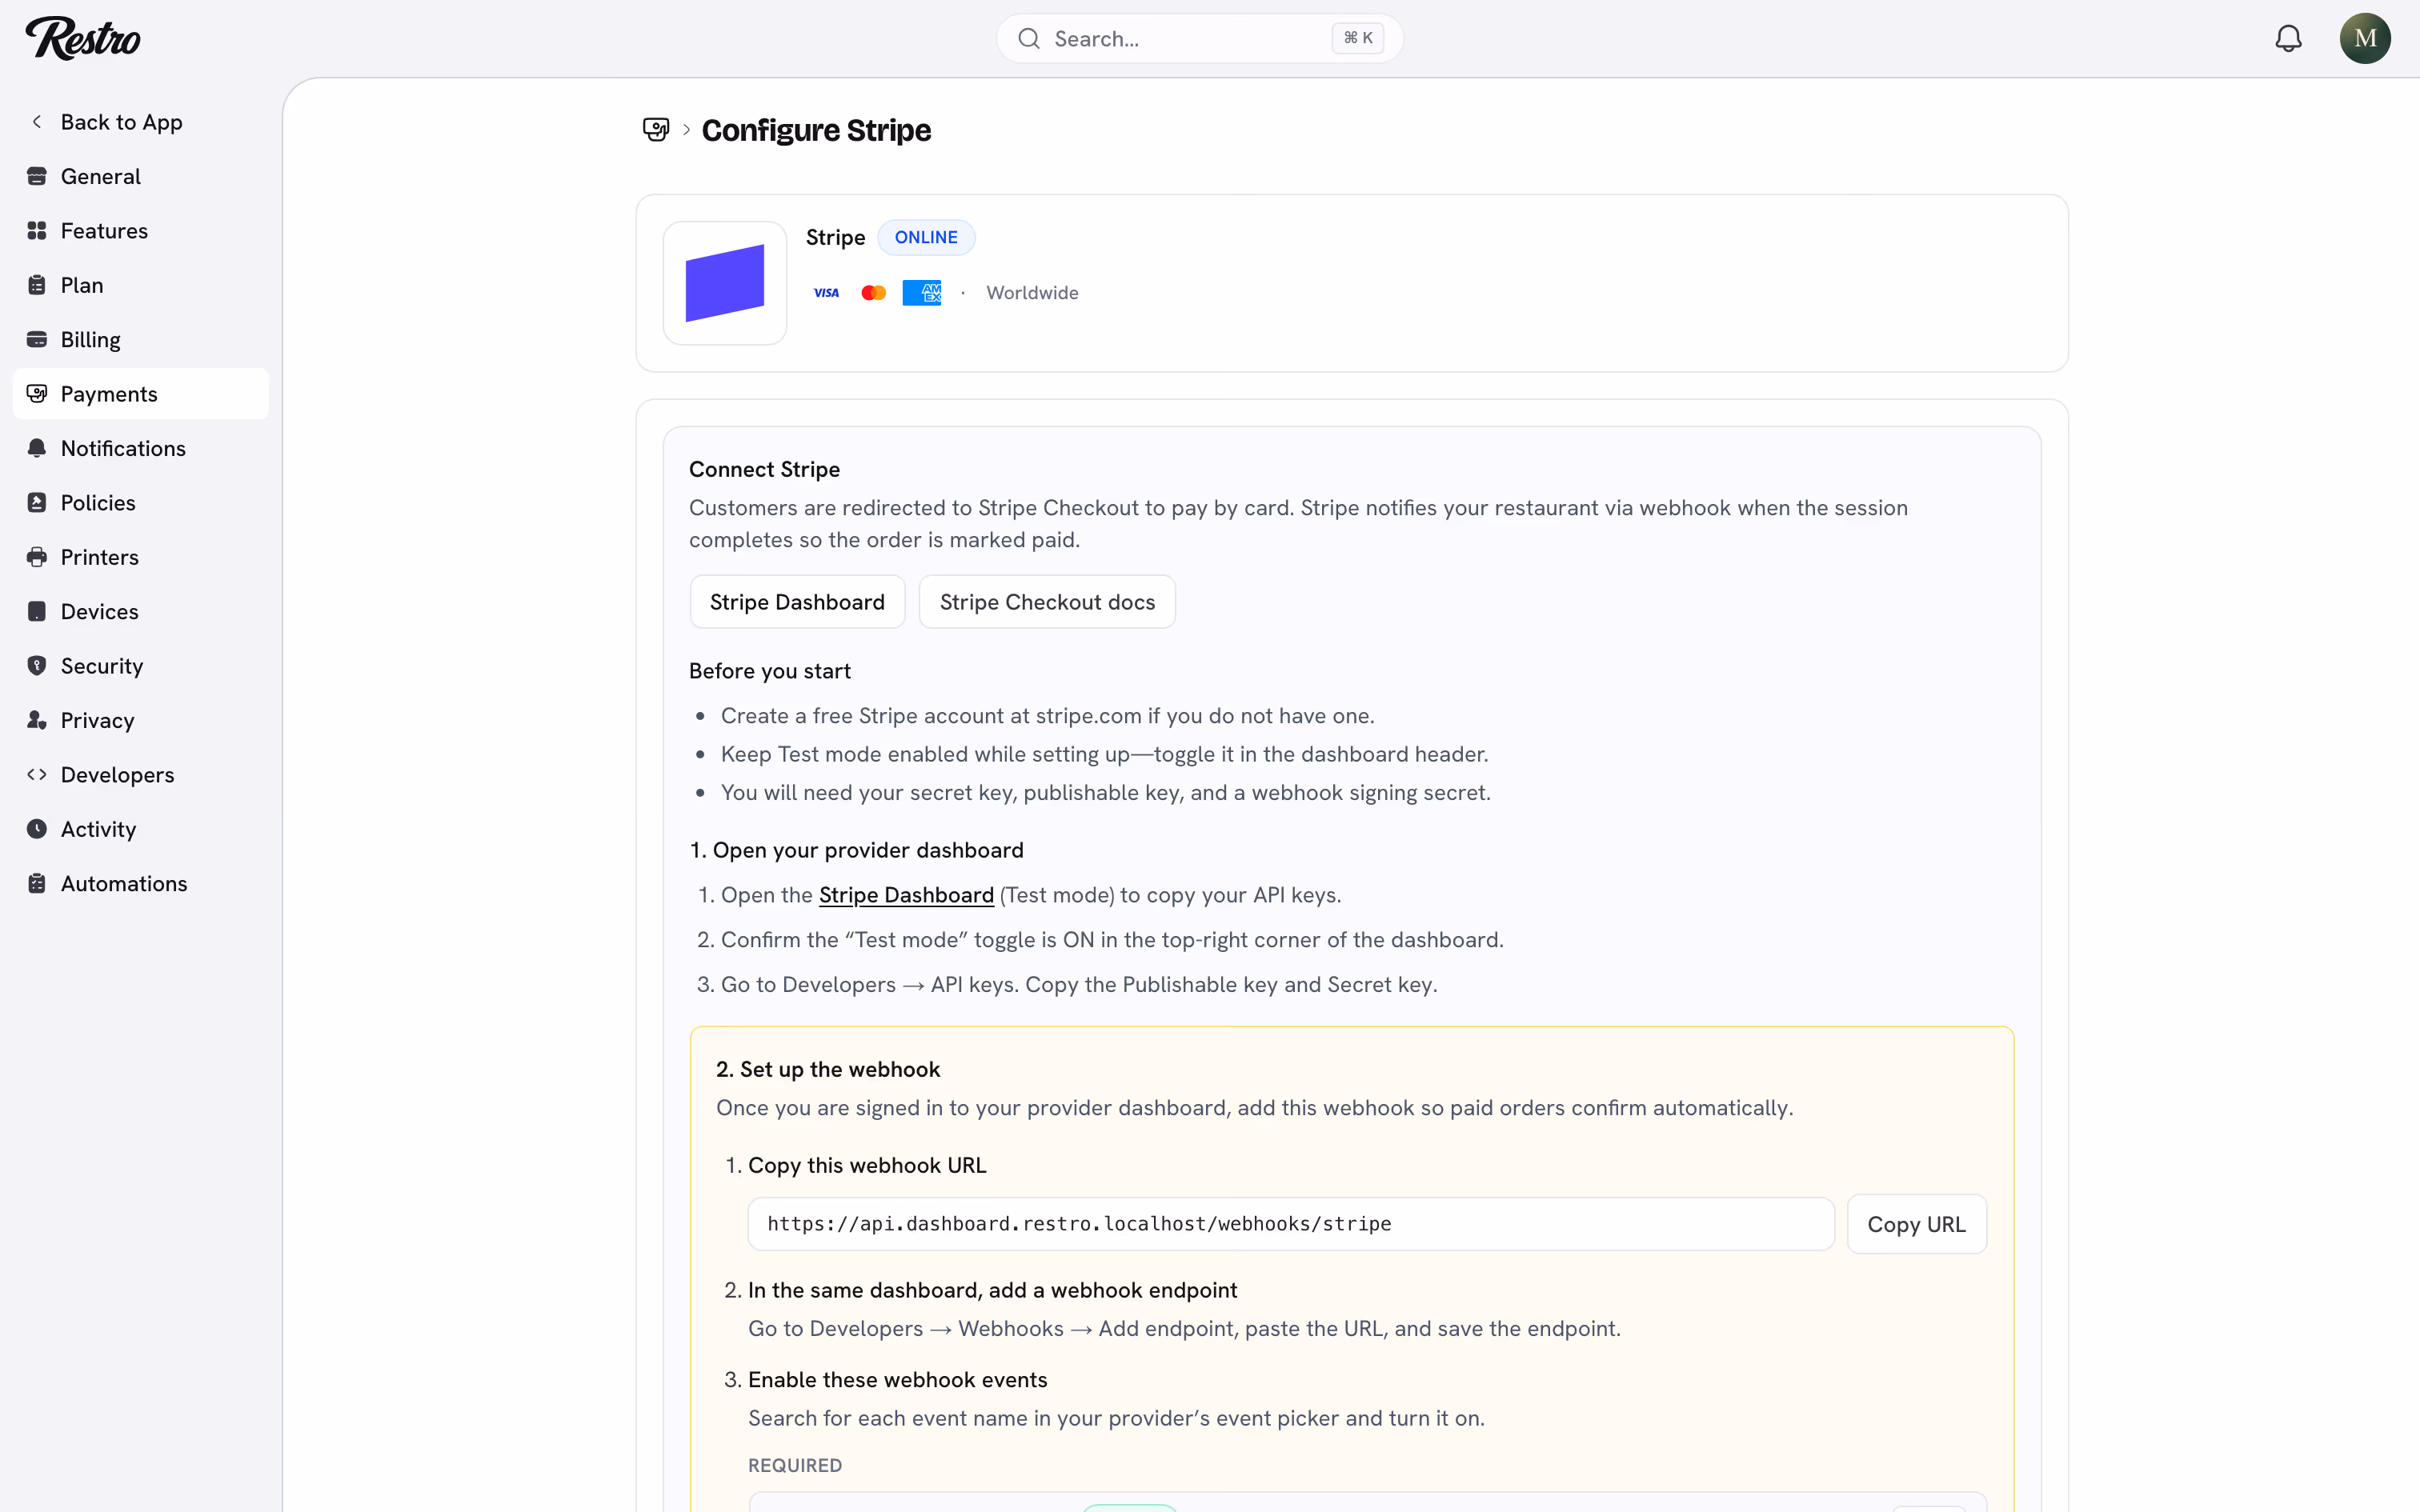
Task: Open General settings label in sidebar
Action: coord(101,176)
